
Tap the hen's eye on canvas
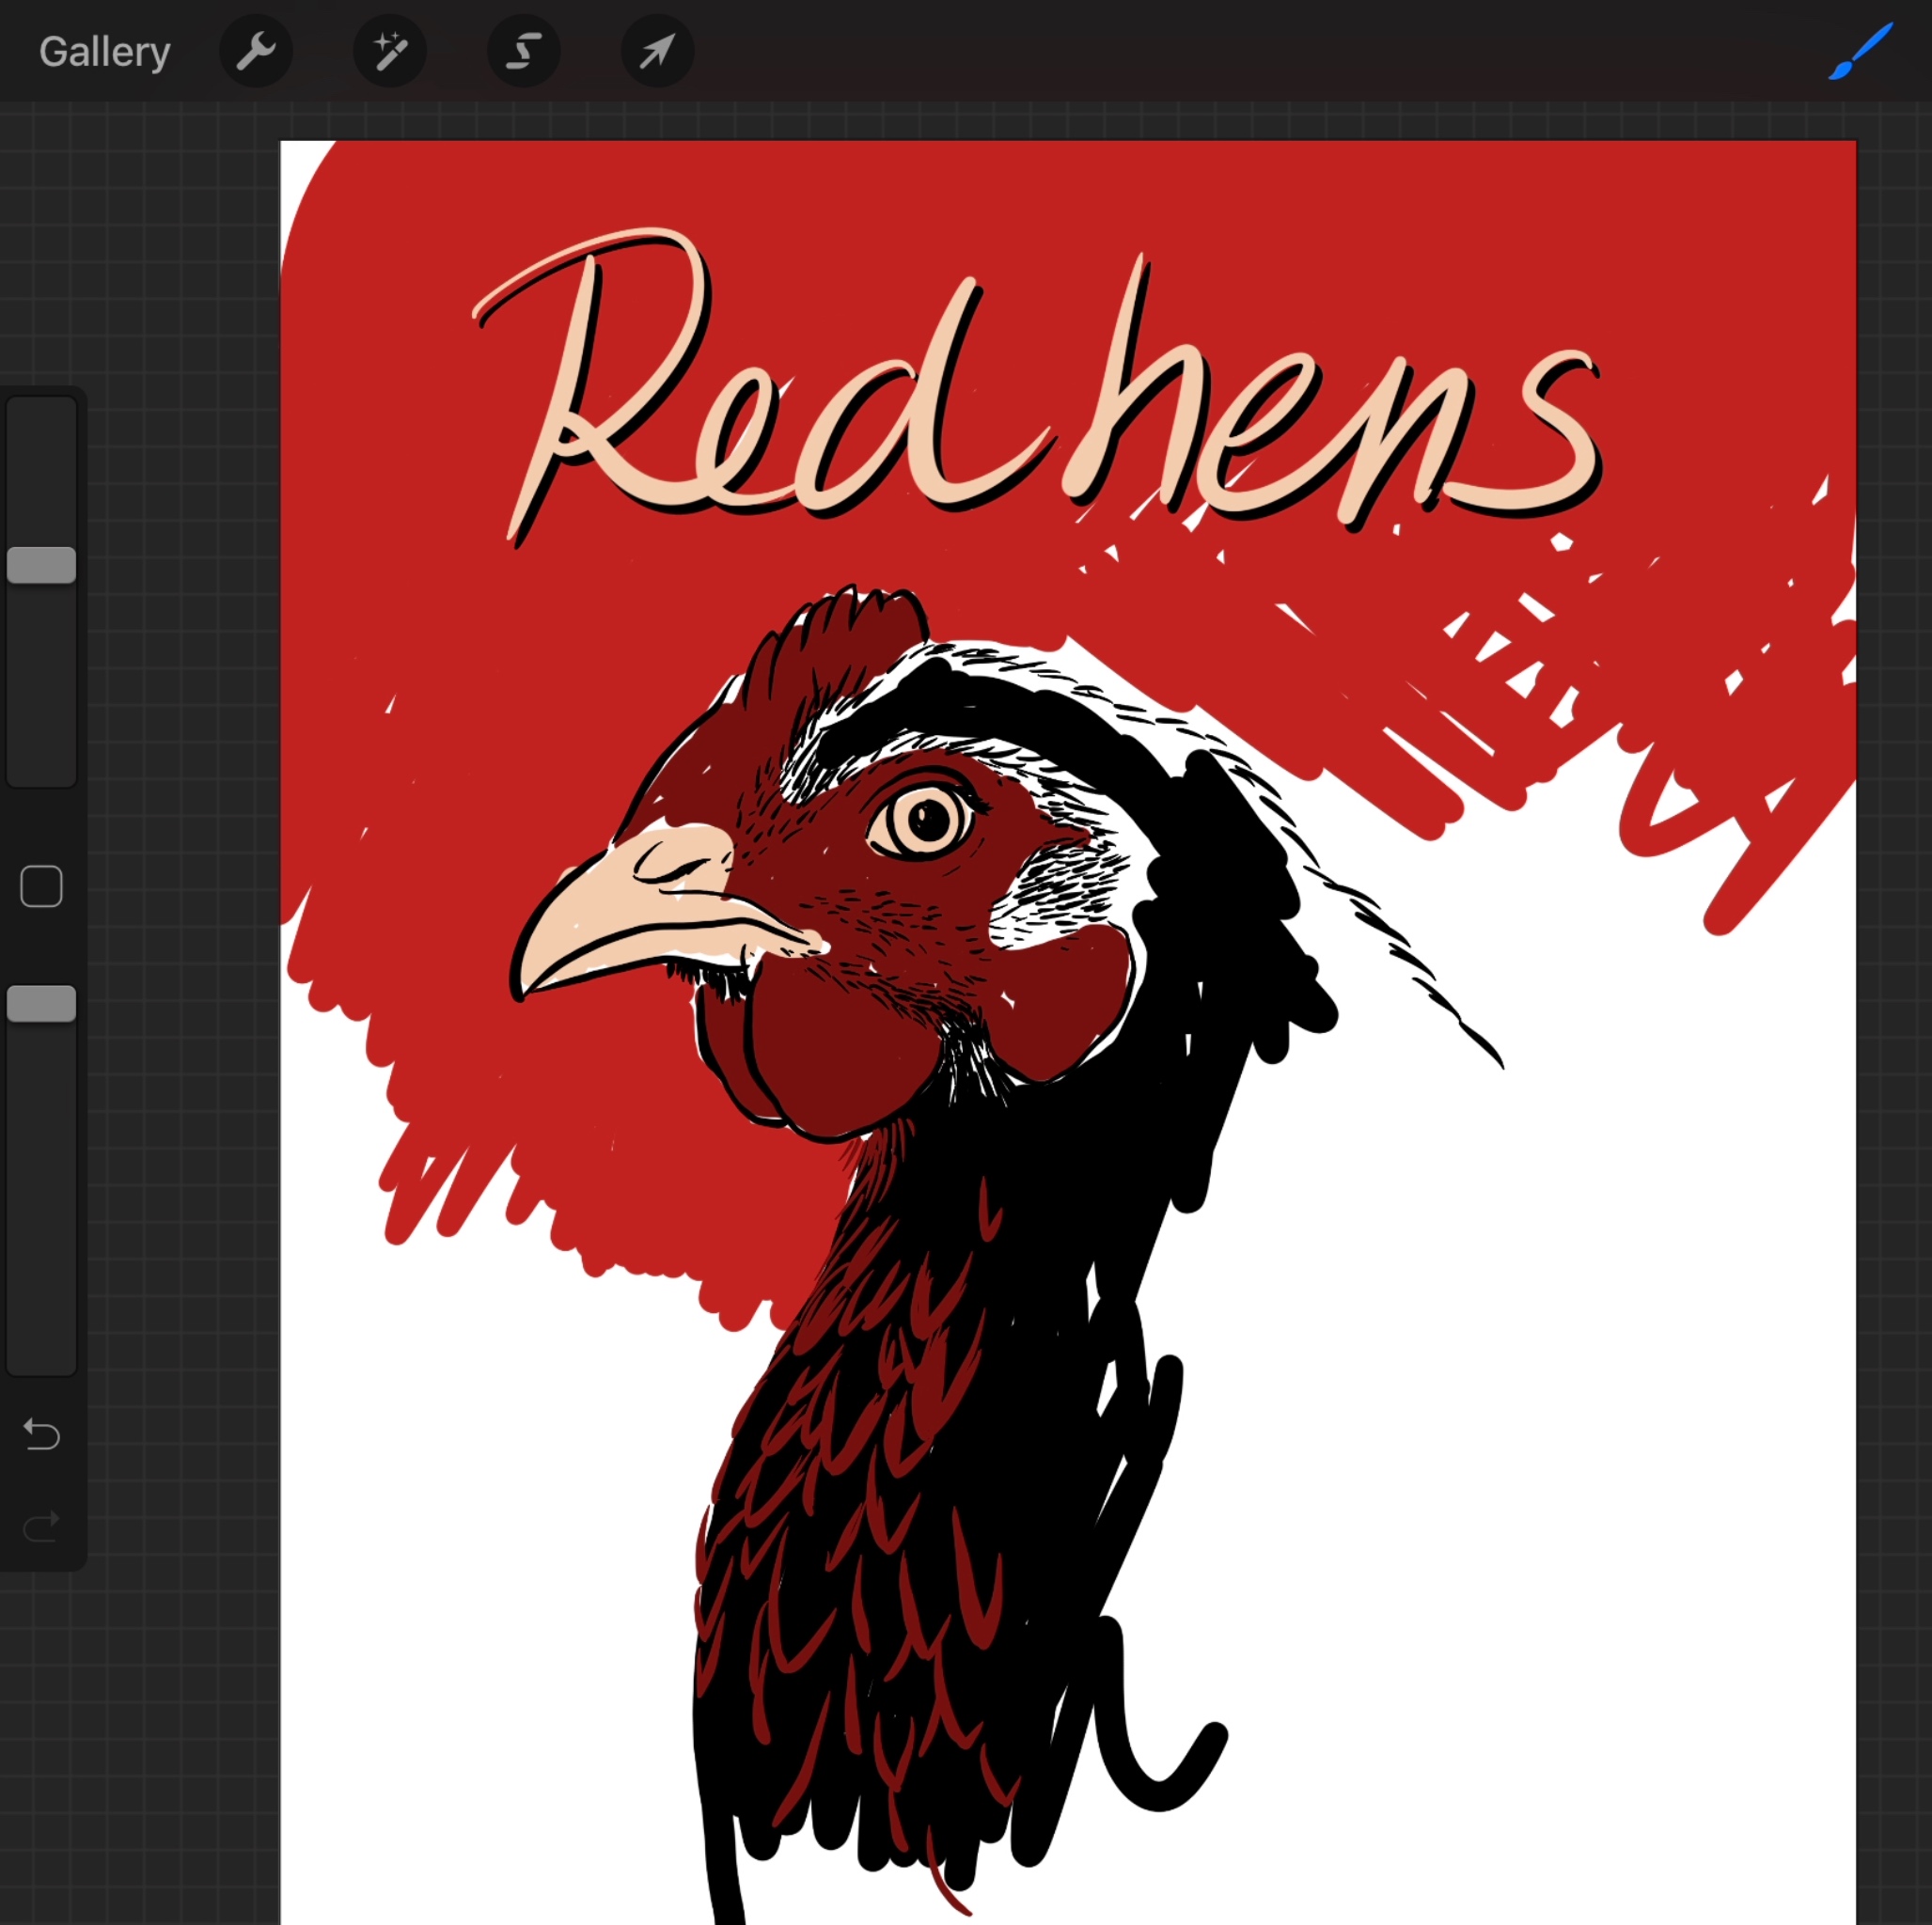click(926, 820)
